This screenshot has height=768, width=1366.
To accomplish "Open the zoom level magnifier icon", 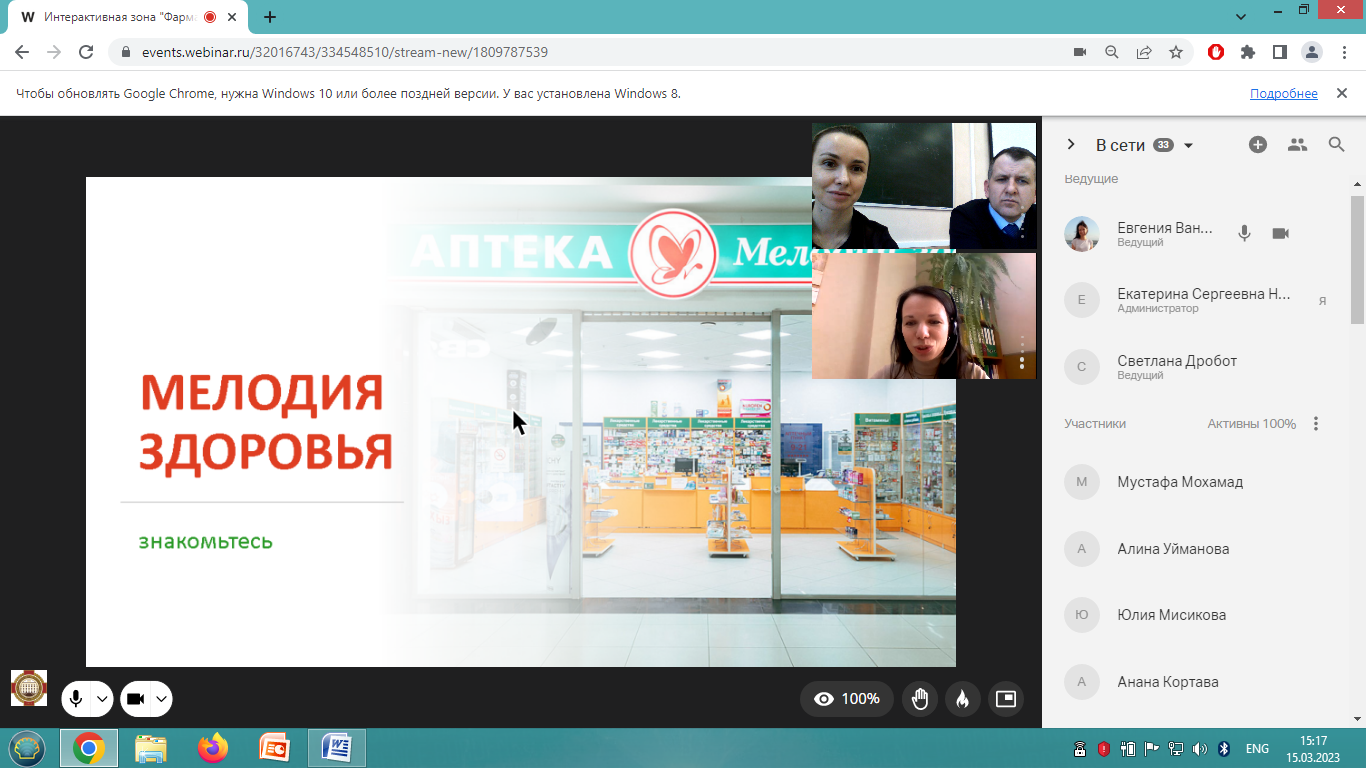I will coord(1111,52).
